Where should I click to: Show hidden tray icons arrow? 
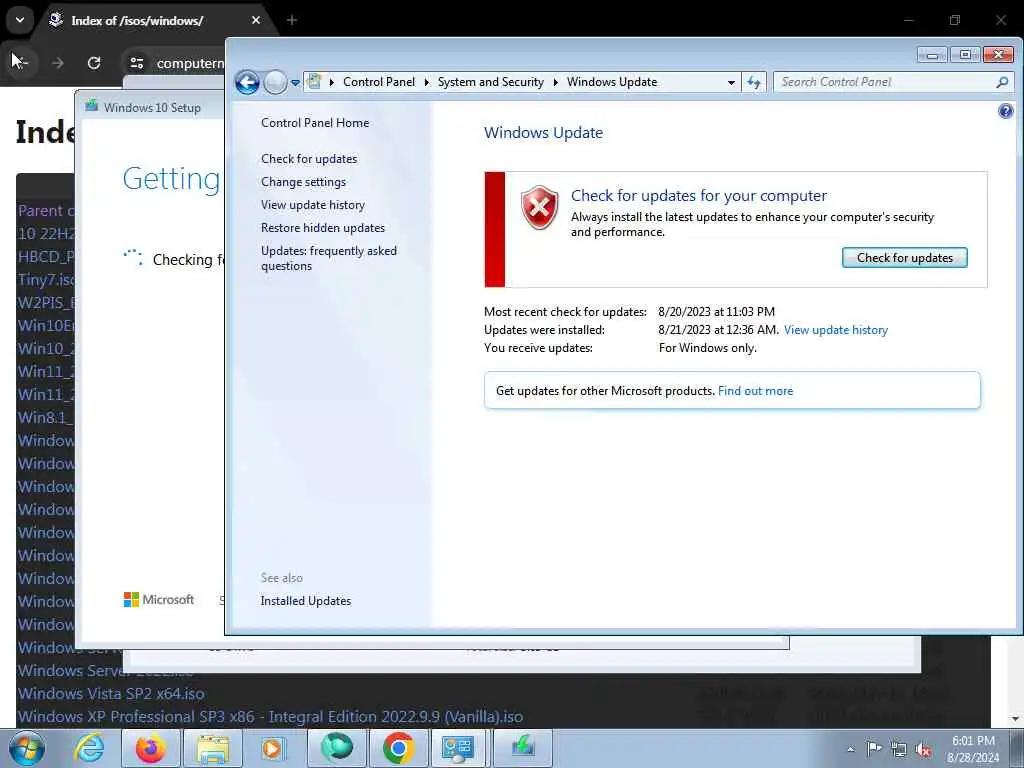(850, 749)
